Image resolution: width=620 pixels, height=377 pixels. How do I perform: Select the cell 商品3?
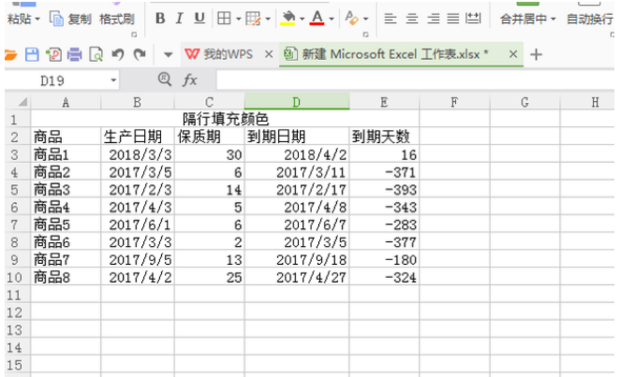(66, 190)
